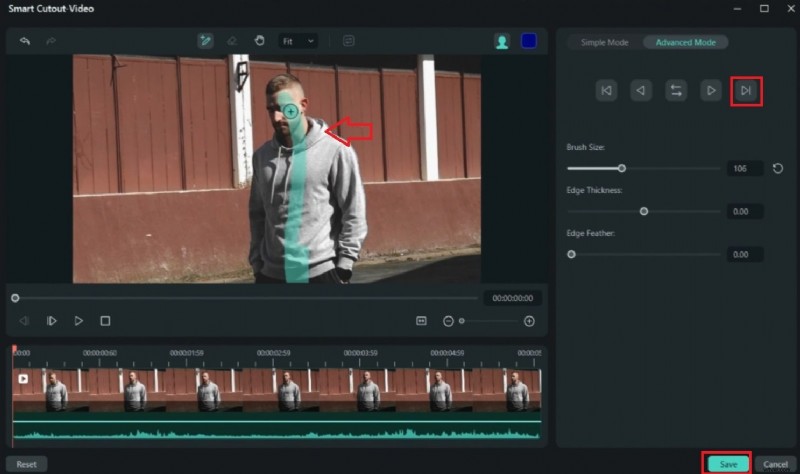Image resolution: width=800 pixels, height=474 pixels.
Task: Save the smart cutout
Action: coord(728,464)
